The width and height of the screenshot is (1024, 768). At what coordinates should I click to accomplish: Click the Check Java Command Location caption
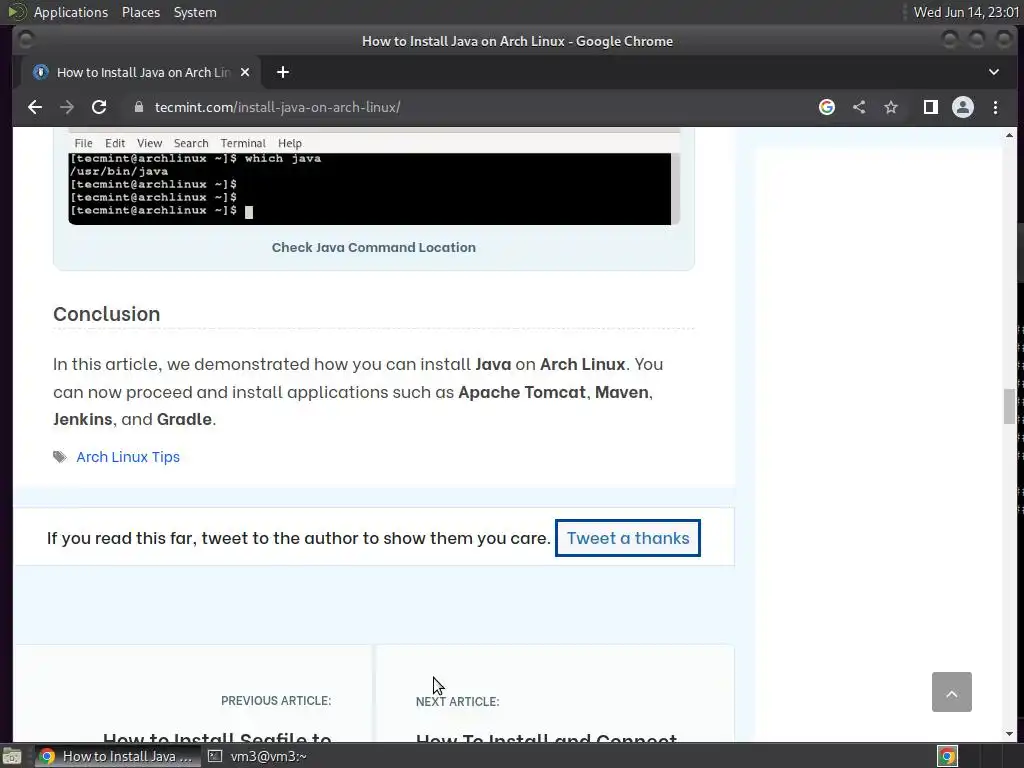[x=374, y=248]
